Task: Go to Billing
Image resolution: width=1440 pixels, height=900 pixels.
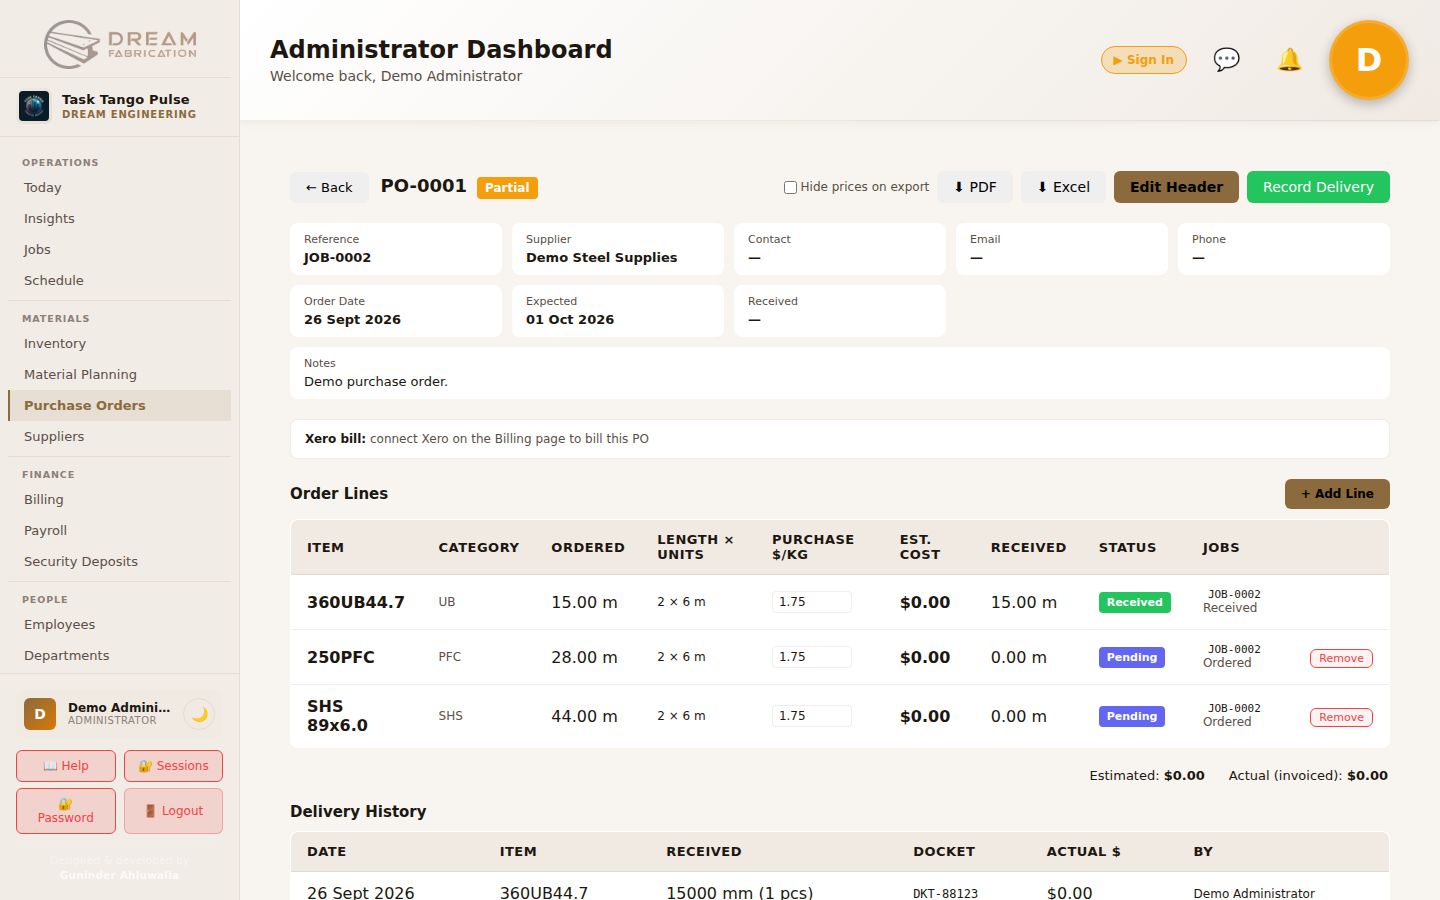Action: click(x=119, y=500)
